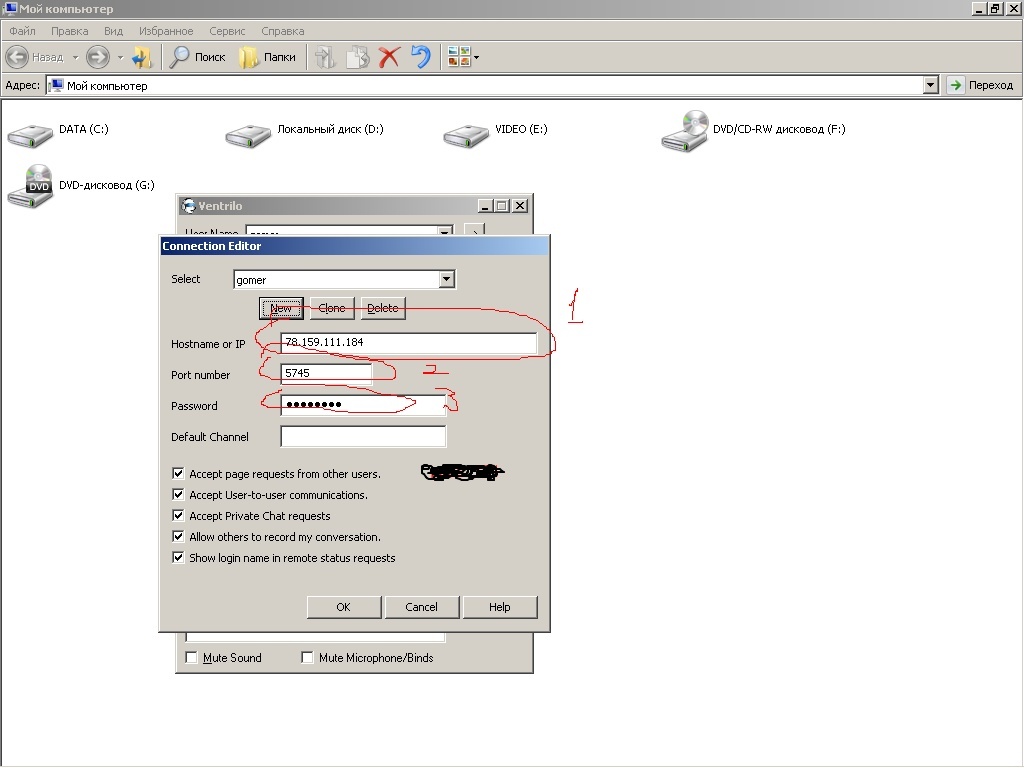Toggle the Папки folders pane button
Image resolution: width=1024 pixels, height=768 pixels.
[267, 57]
